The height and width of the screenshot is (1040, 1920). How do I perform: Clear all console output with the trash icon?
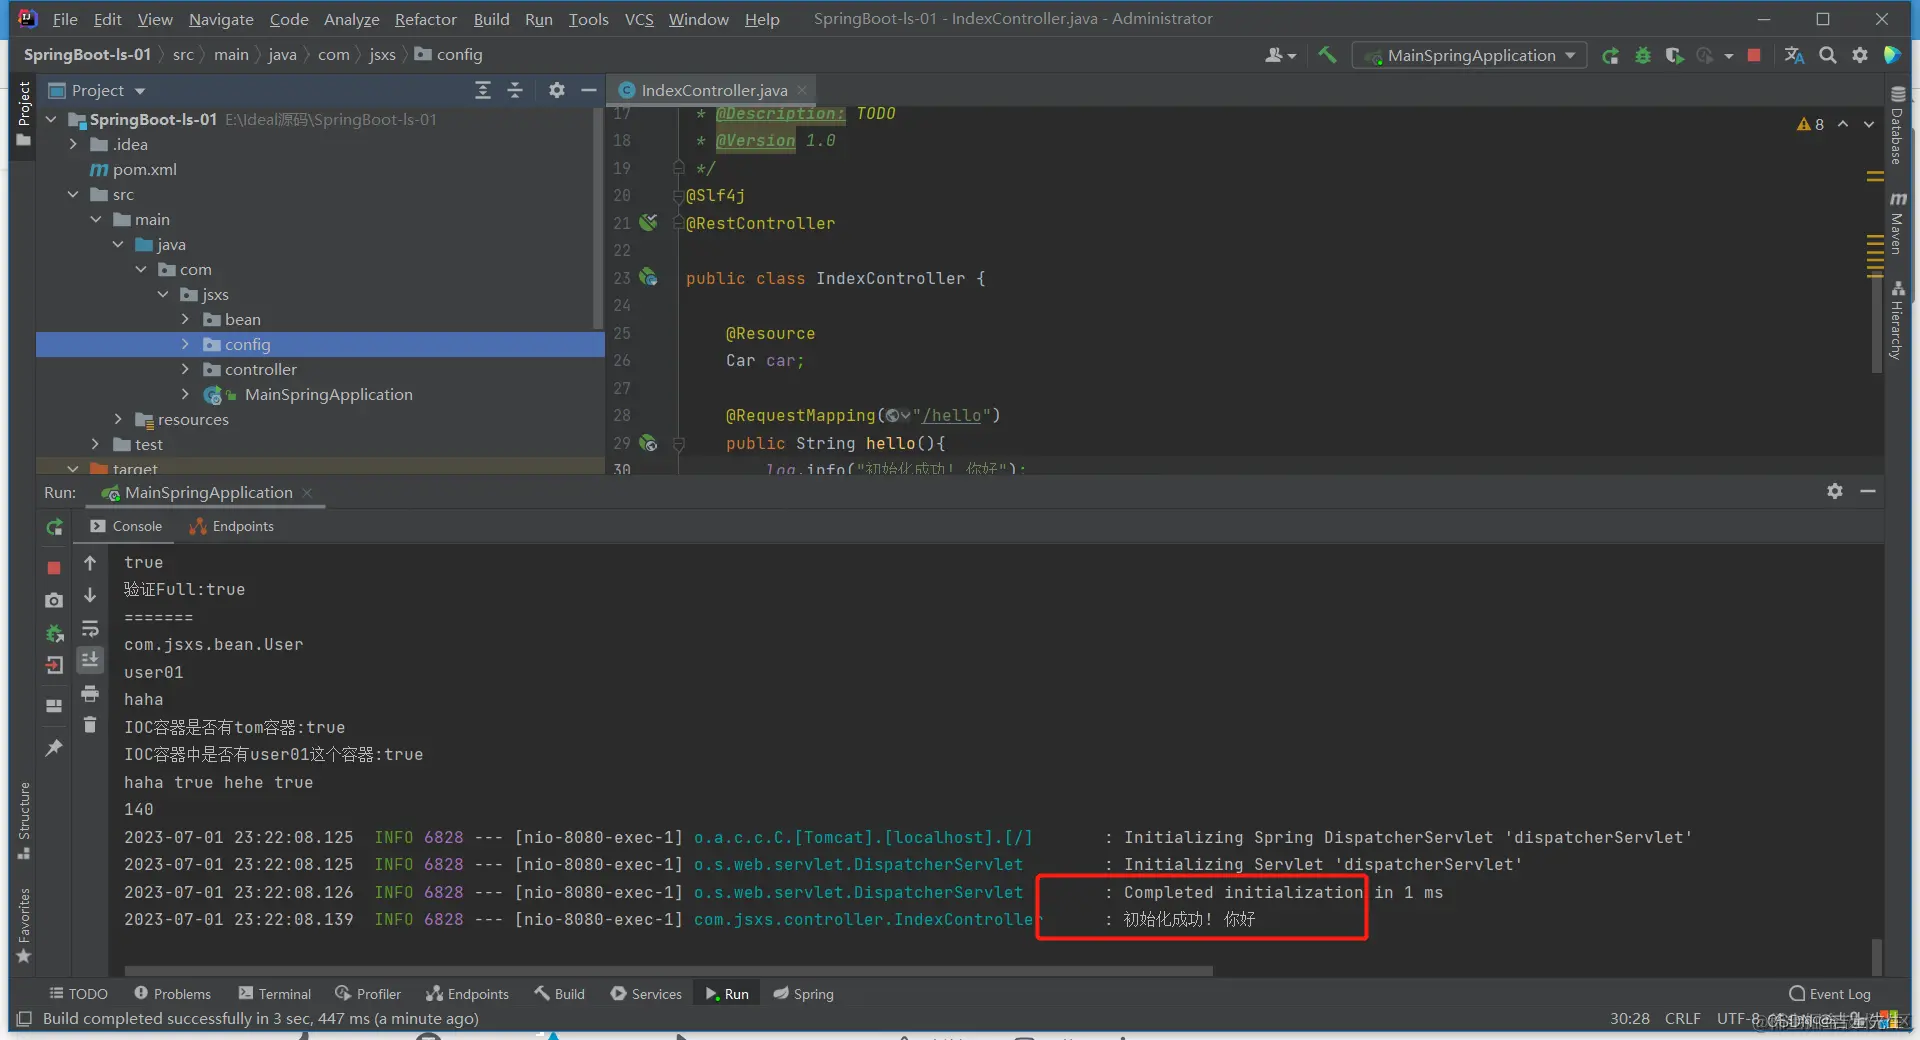(x=90, y=725)
